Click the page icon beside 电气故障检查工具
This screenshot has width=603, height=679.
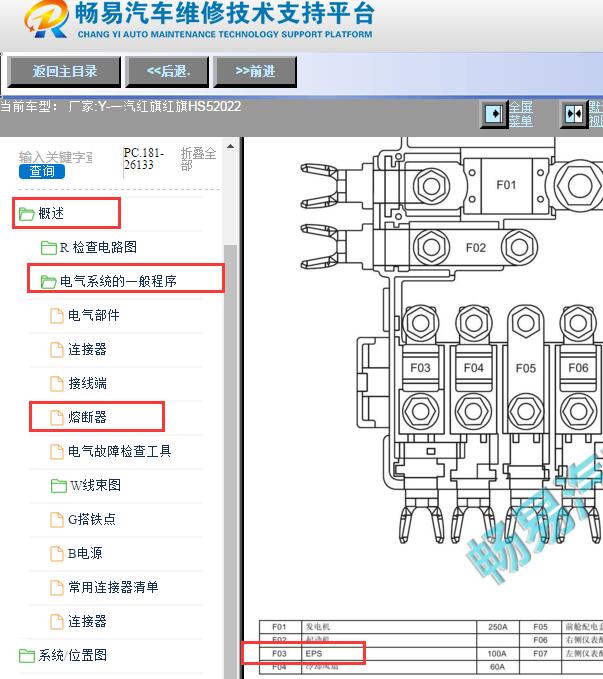coord(57,452)
